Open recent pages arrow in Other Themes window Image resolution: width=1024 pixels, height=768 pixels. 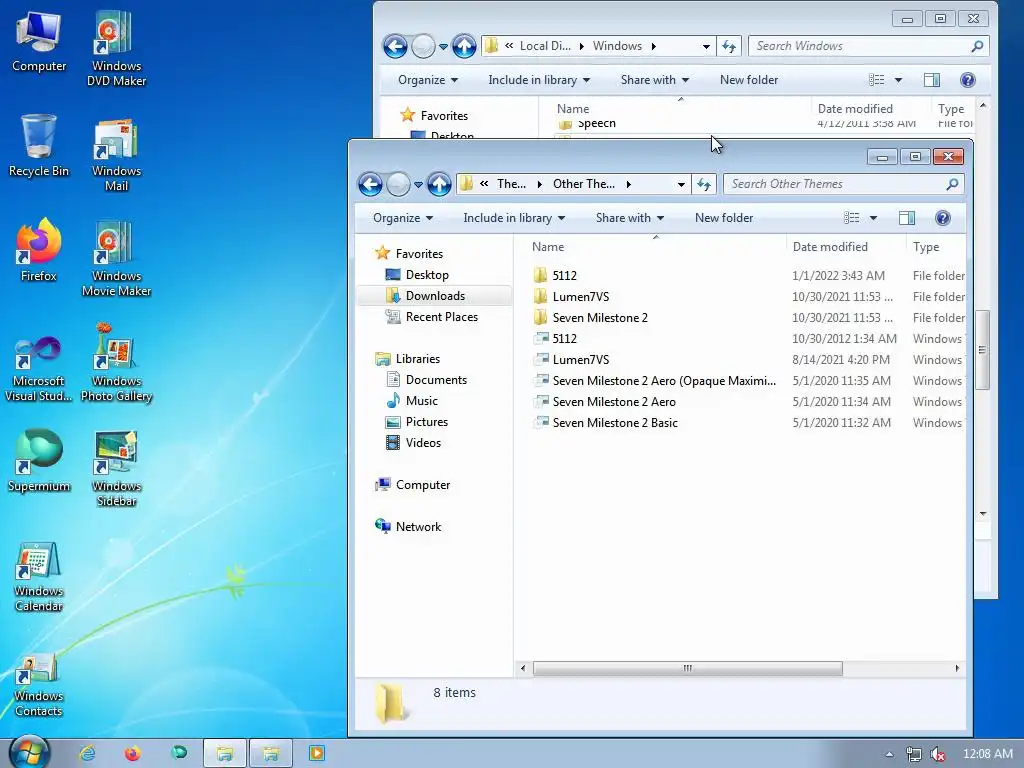(419, 185)
